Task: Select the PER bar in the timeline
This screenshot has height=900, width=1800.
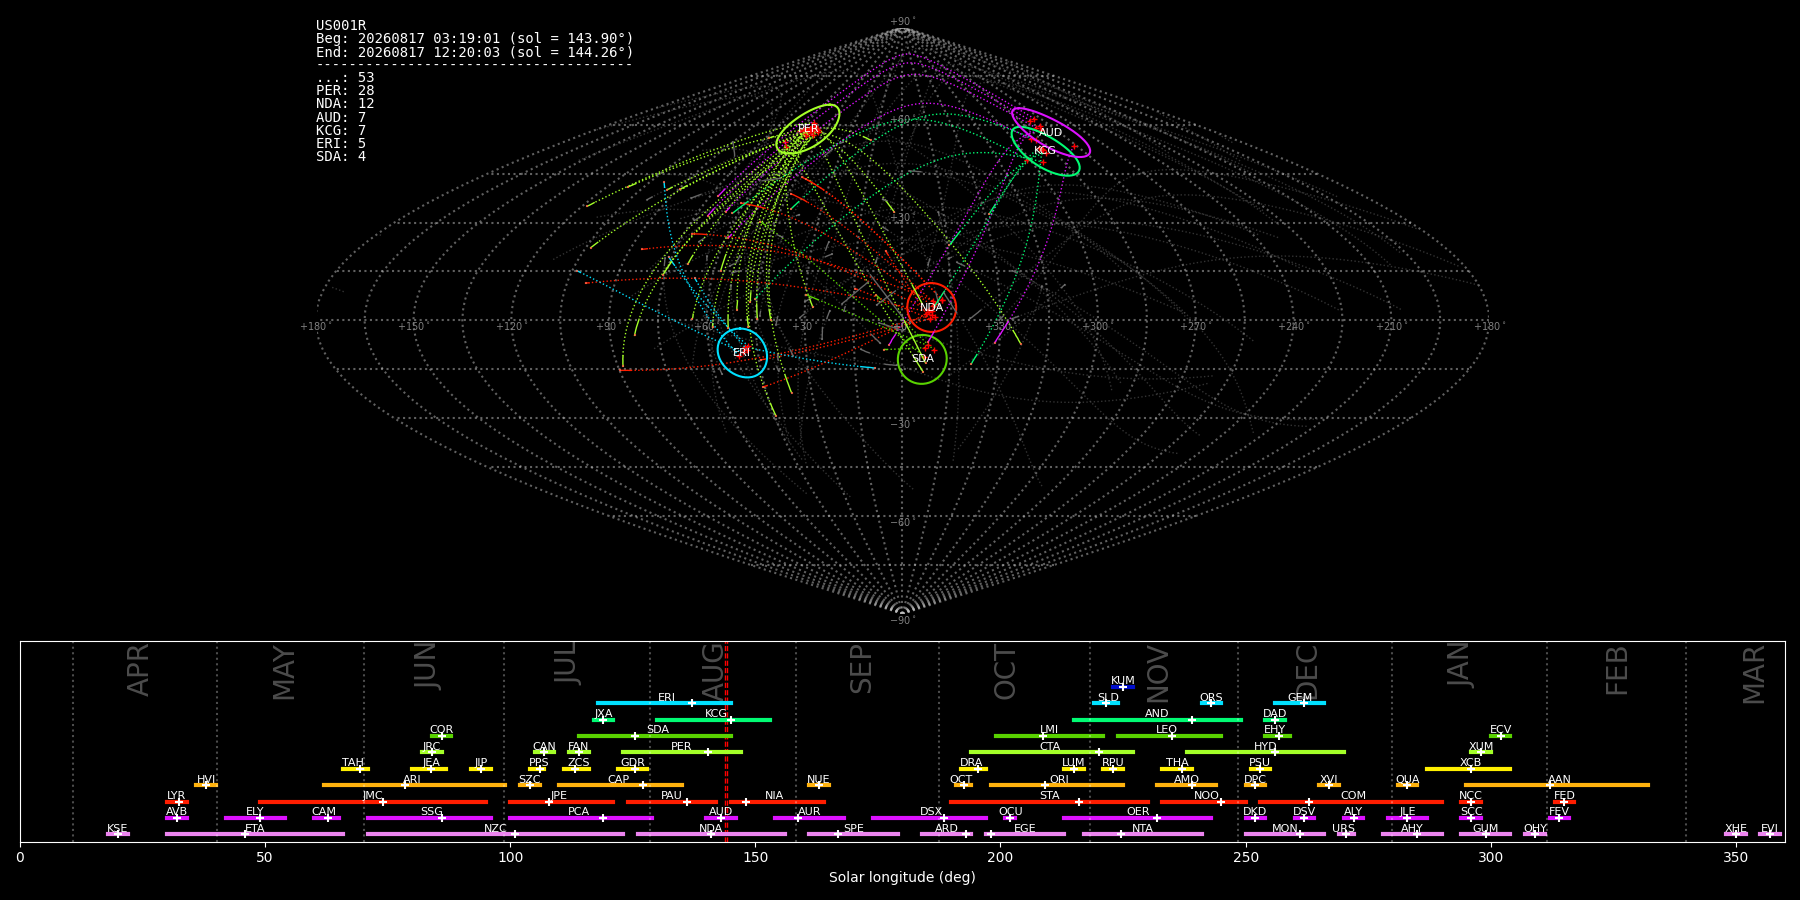Action: point(682,752)
